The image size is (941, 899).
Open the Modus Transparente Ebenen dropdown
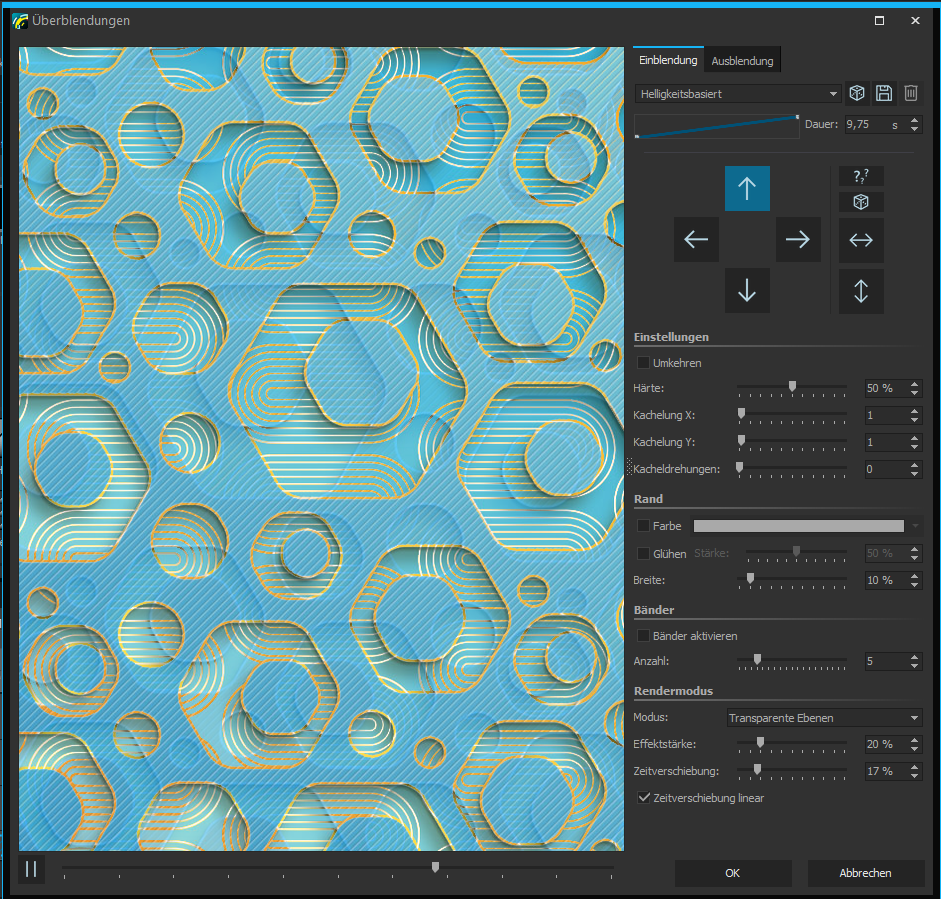[x=824, y=718]
